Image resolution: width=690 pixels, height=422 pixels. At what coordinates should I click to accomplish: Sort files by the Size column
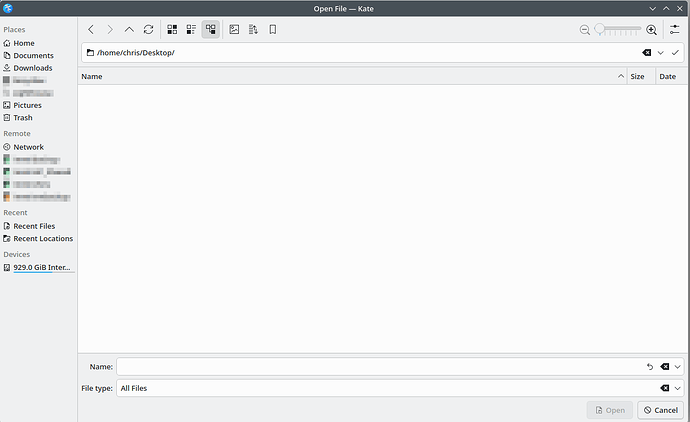tap(637, 76)
